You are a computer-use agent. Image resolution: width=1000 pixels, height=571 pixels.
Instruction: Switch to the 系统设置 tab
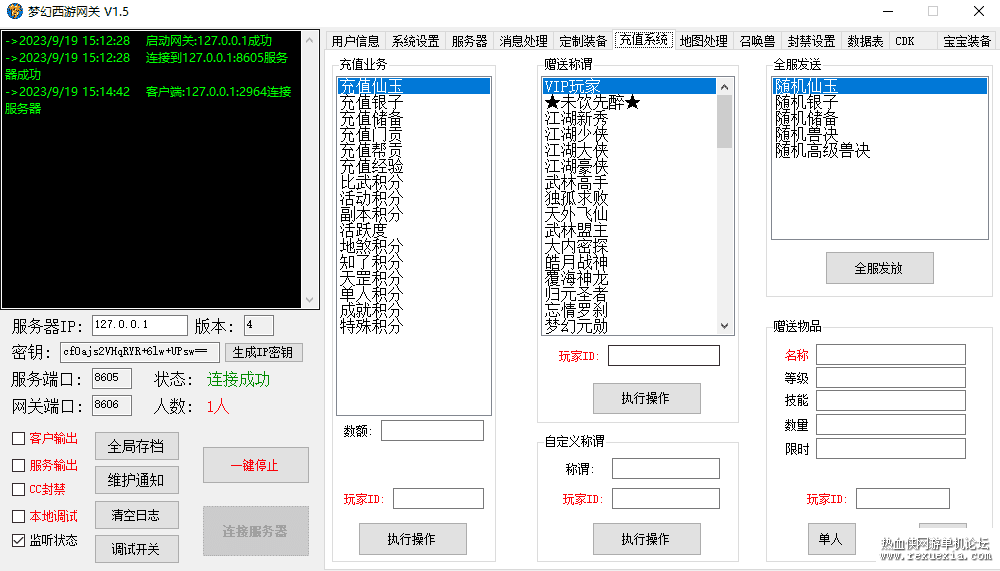pos(415,41)
